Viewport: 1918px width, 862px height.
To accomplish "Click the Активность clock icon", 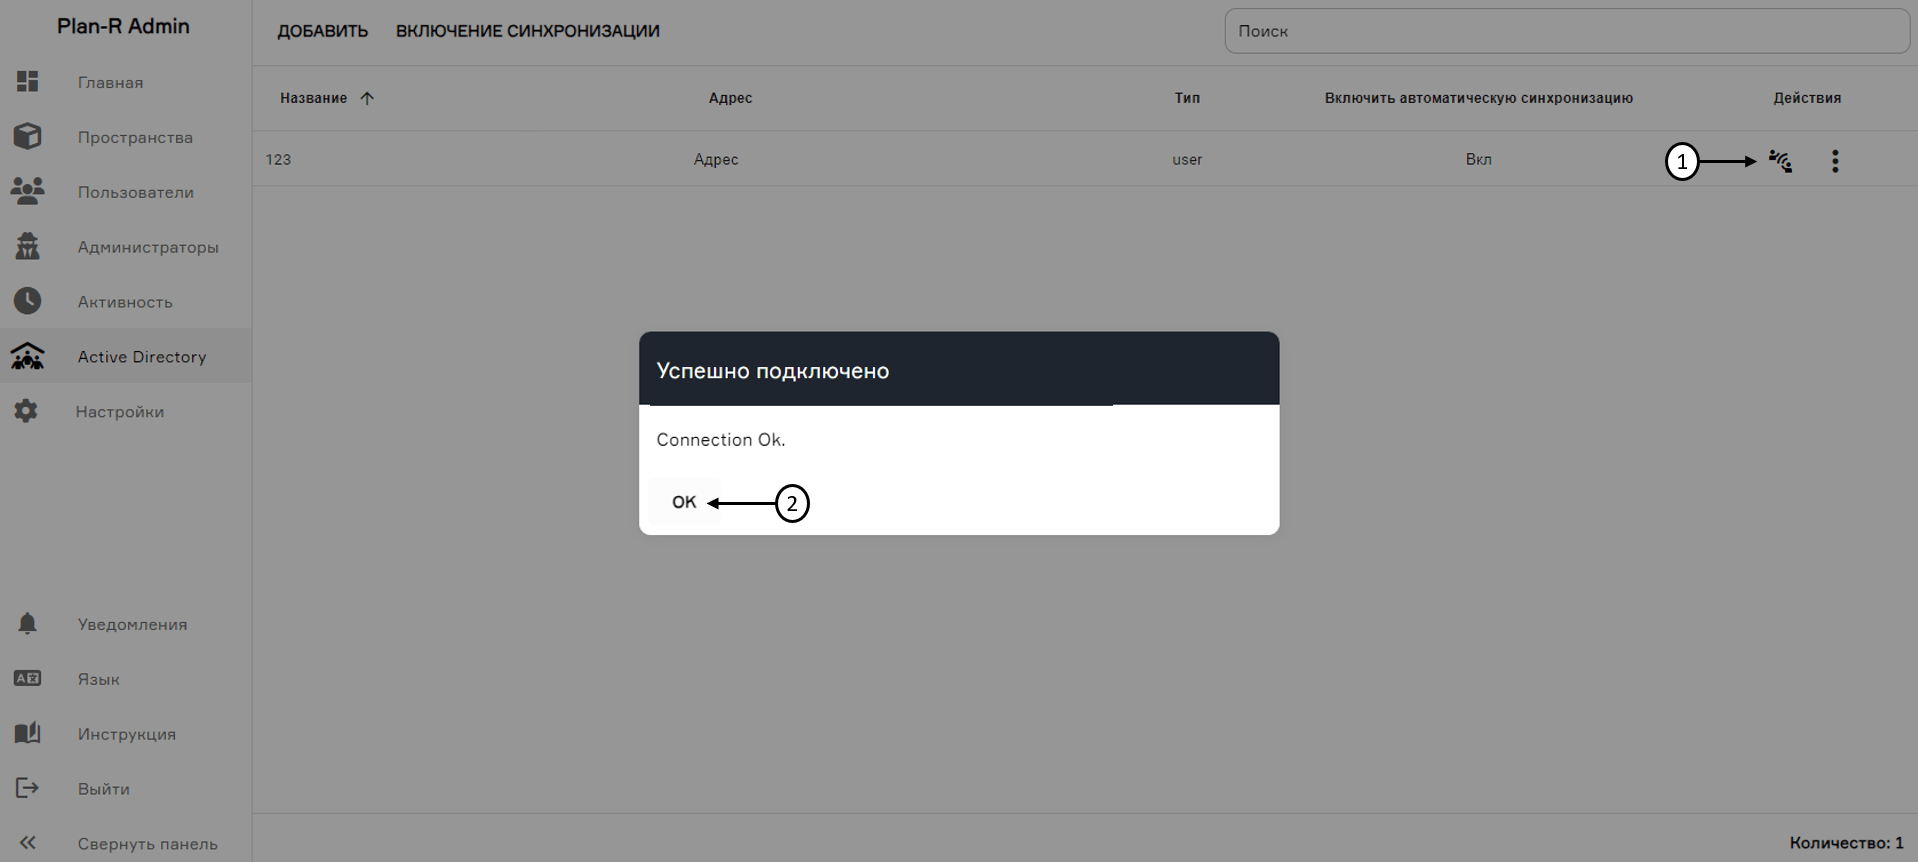I will click(x=28, y=301).
